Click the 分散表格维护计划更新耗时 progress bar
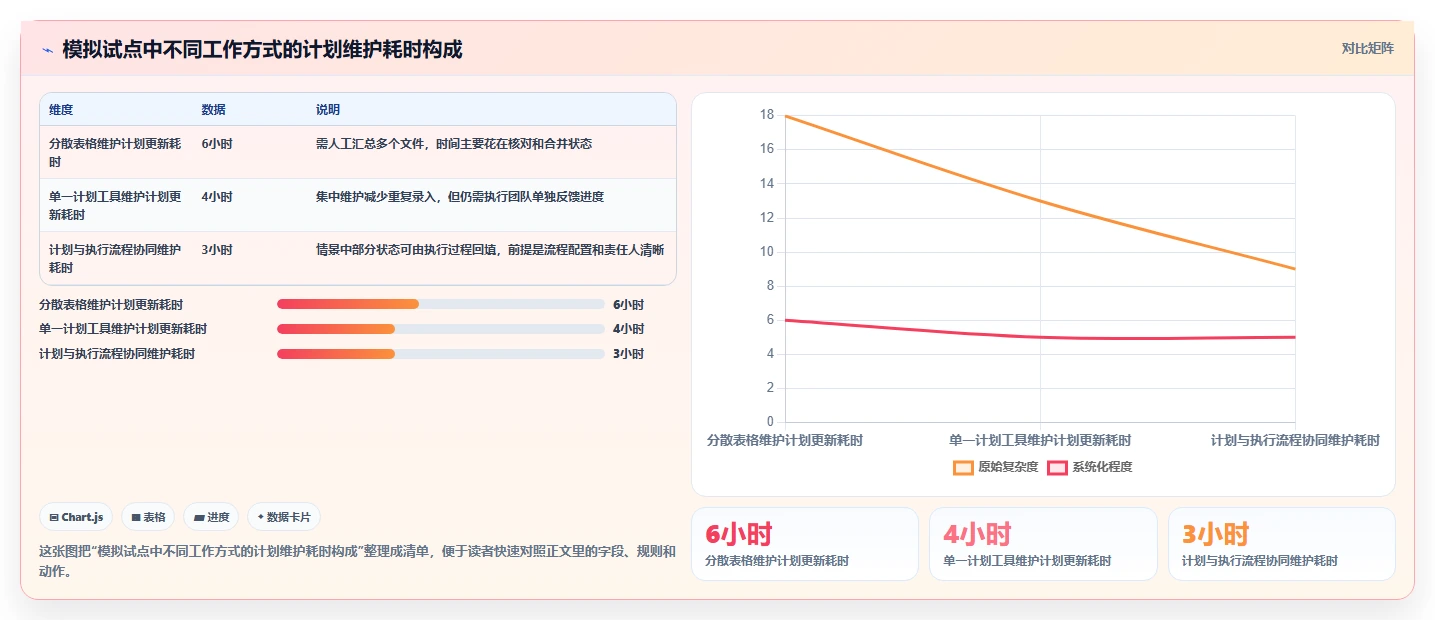This screenshot has height=620, width=1435. click(x=441, y=304)
